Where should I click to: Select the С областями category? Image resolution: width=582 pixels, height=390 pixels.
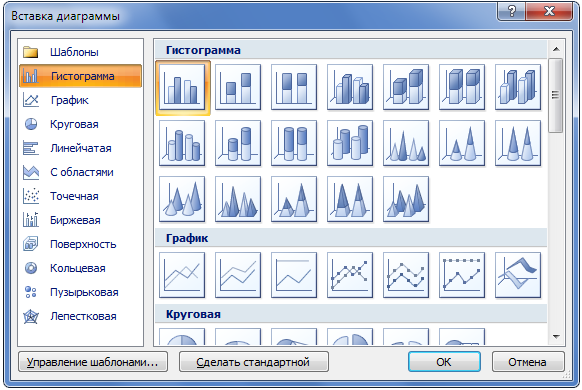coord(81,172)
